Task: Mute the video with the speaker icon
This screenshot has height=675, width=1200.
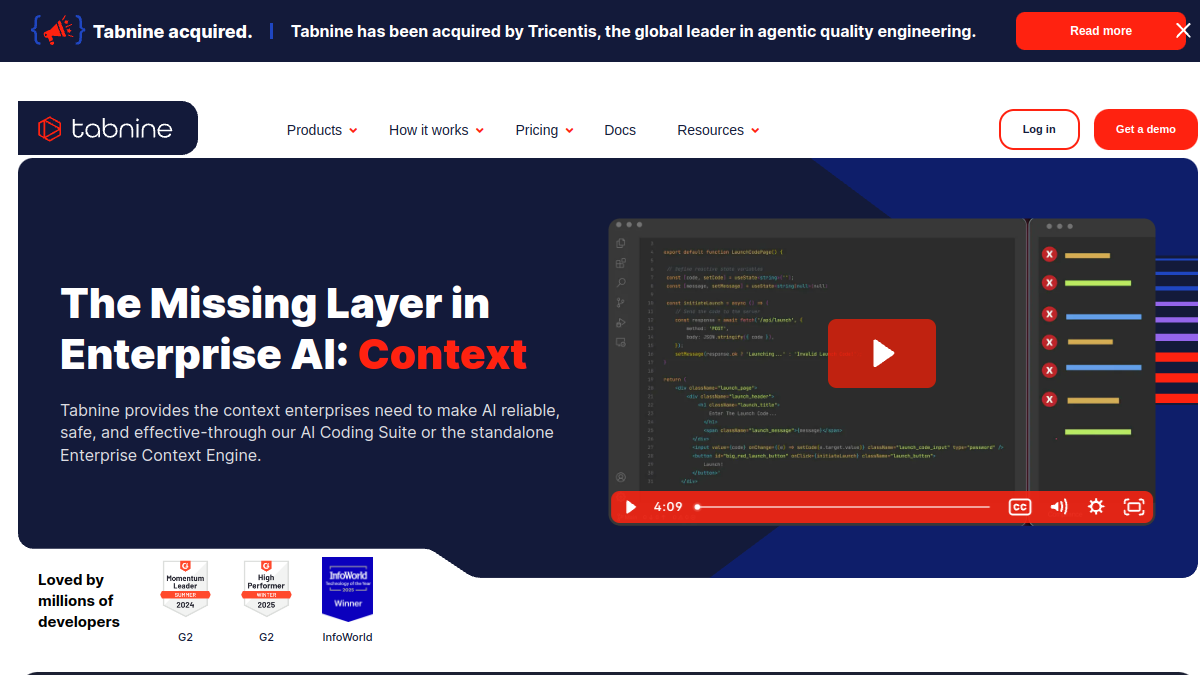Action: coord(1059,507)
